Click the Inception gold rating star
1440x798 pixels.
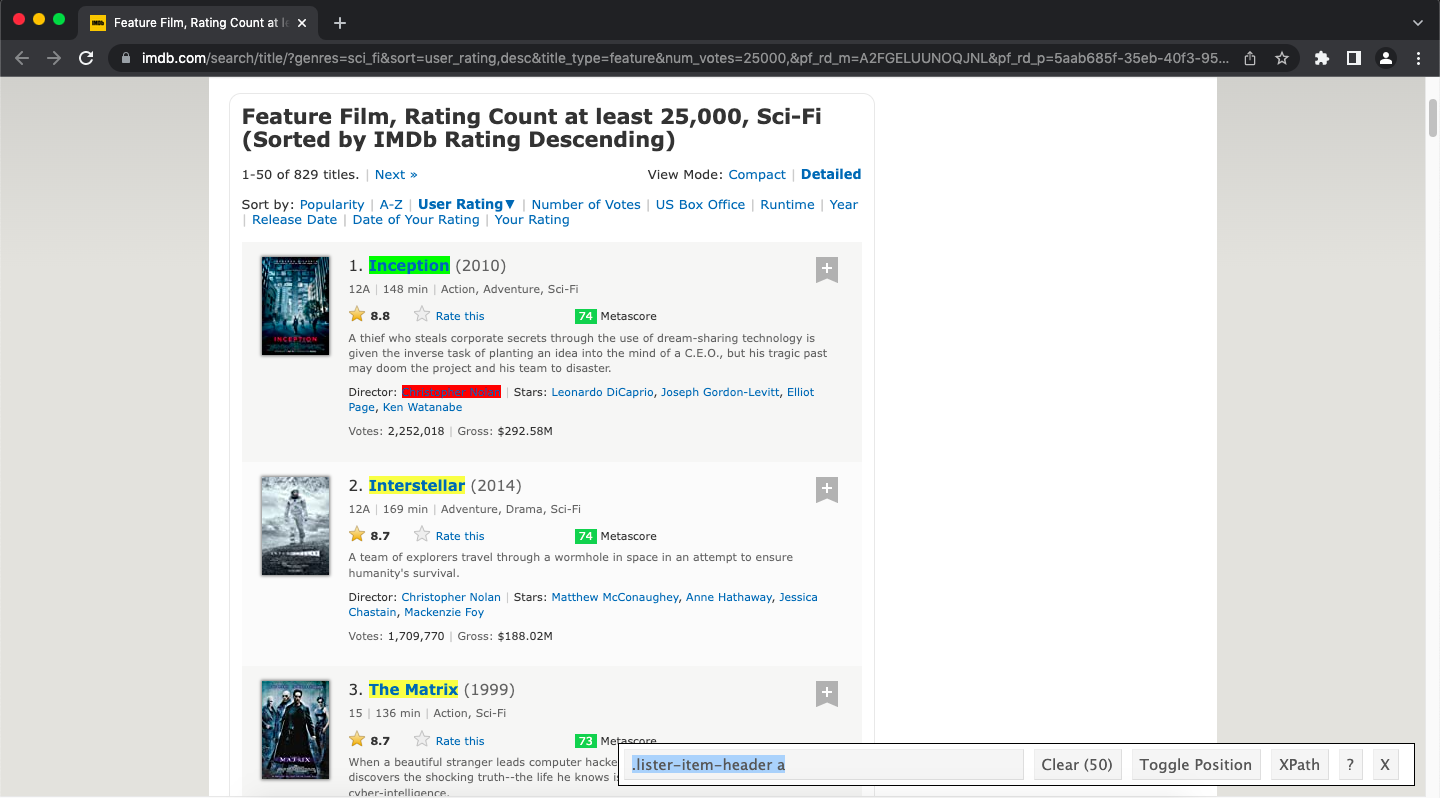(x=357, y=314)
